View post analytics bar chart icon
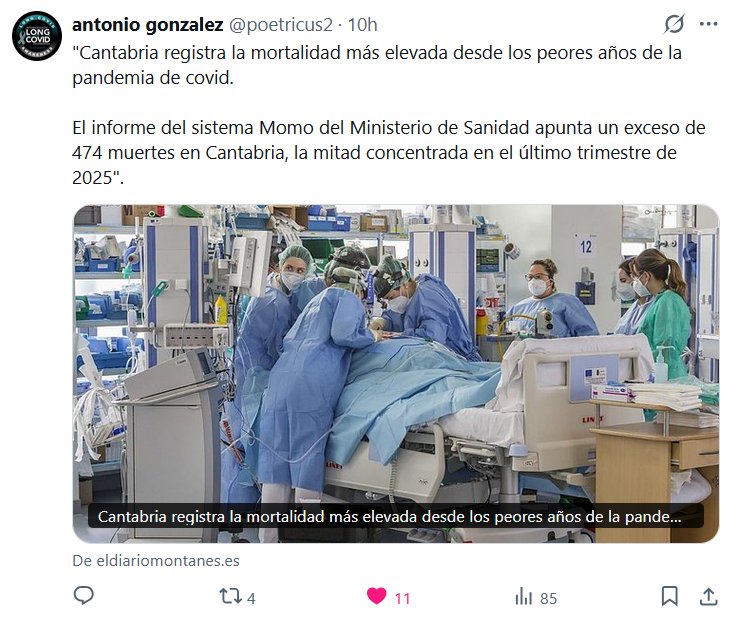Image resolution: width=736 pixels, height=622 pixels. tap(524, 597)
